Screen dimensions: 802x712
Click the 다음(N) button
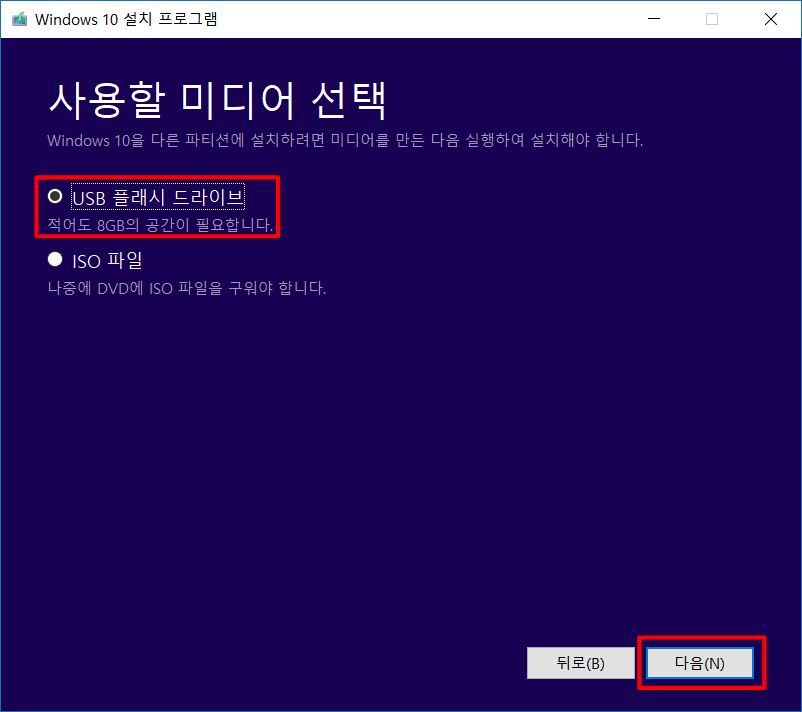pyautogui.click(x=700, y=663)
